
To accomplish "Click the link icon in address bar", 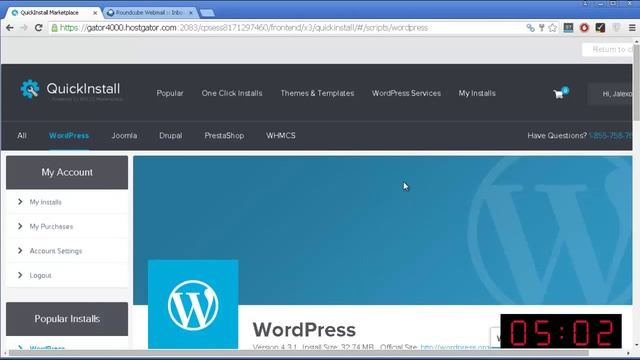I will 530,28.
